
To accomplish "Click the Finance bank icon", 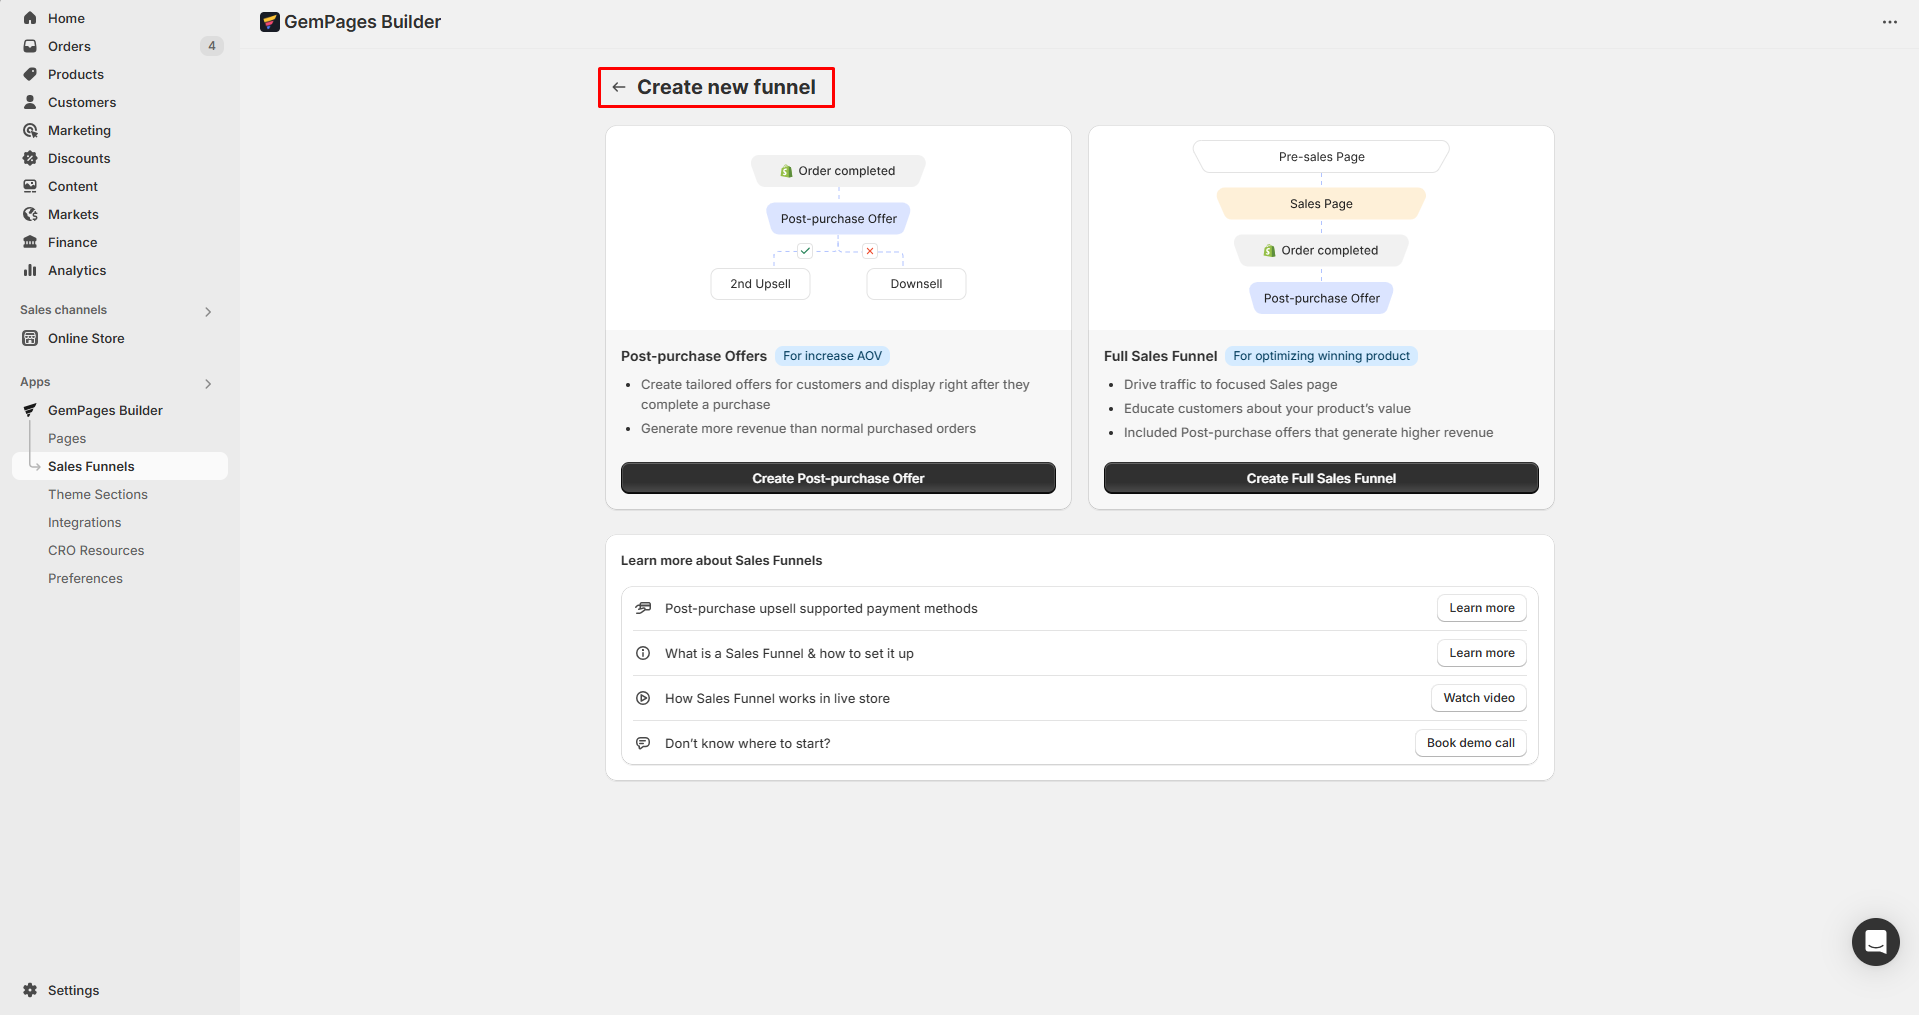I will point(30,242).
